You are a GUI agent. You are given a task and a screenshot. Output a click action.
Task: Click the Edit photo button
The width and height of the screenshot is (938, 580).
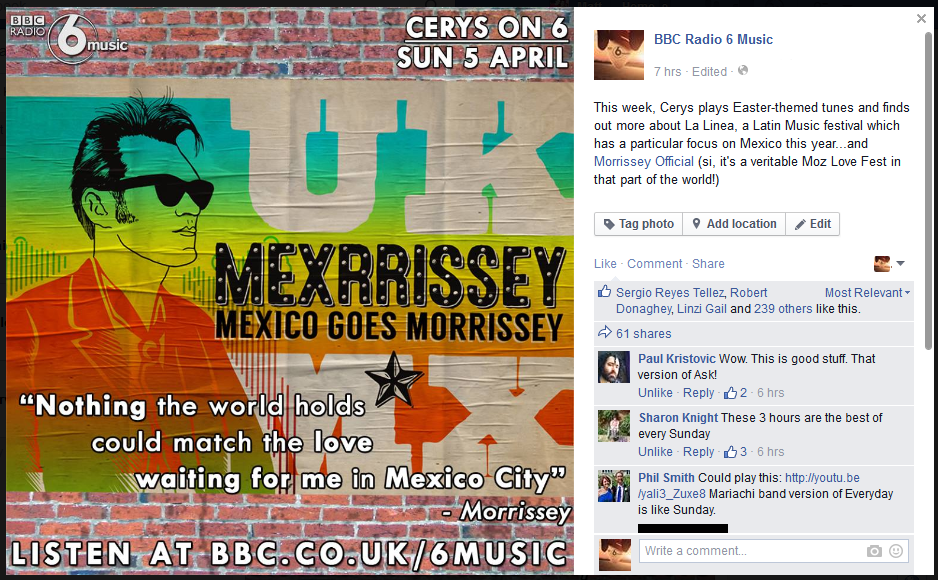[x=812, y=224]
